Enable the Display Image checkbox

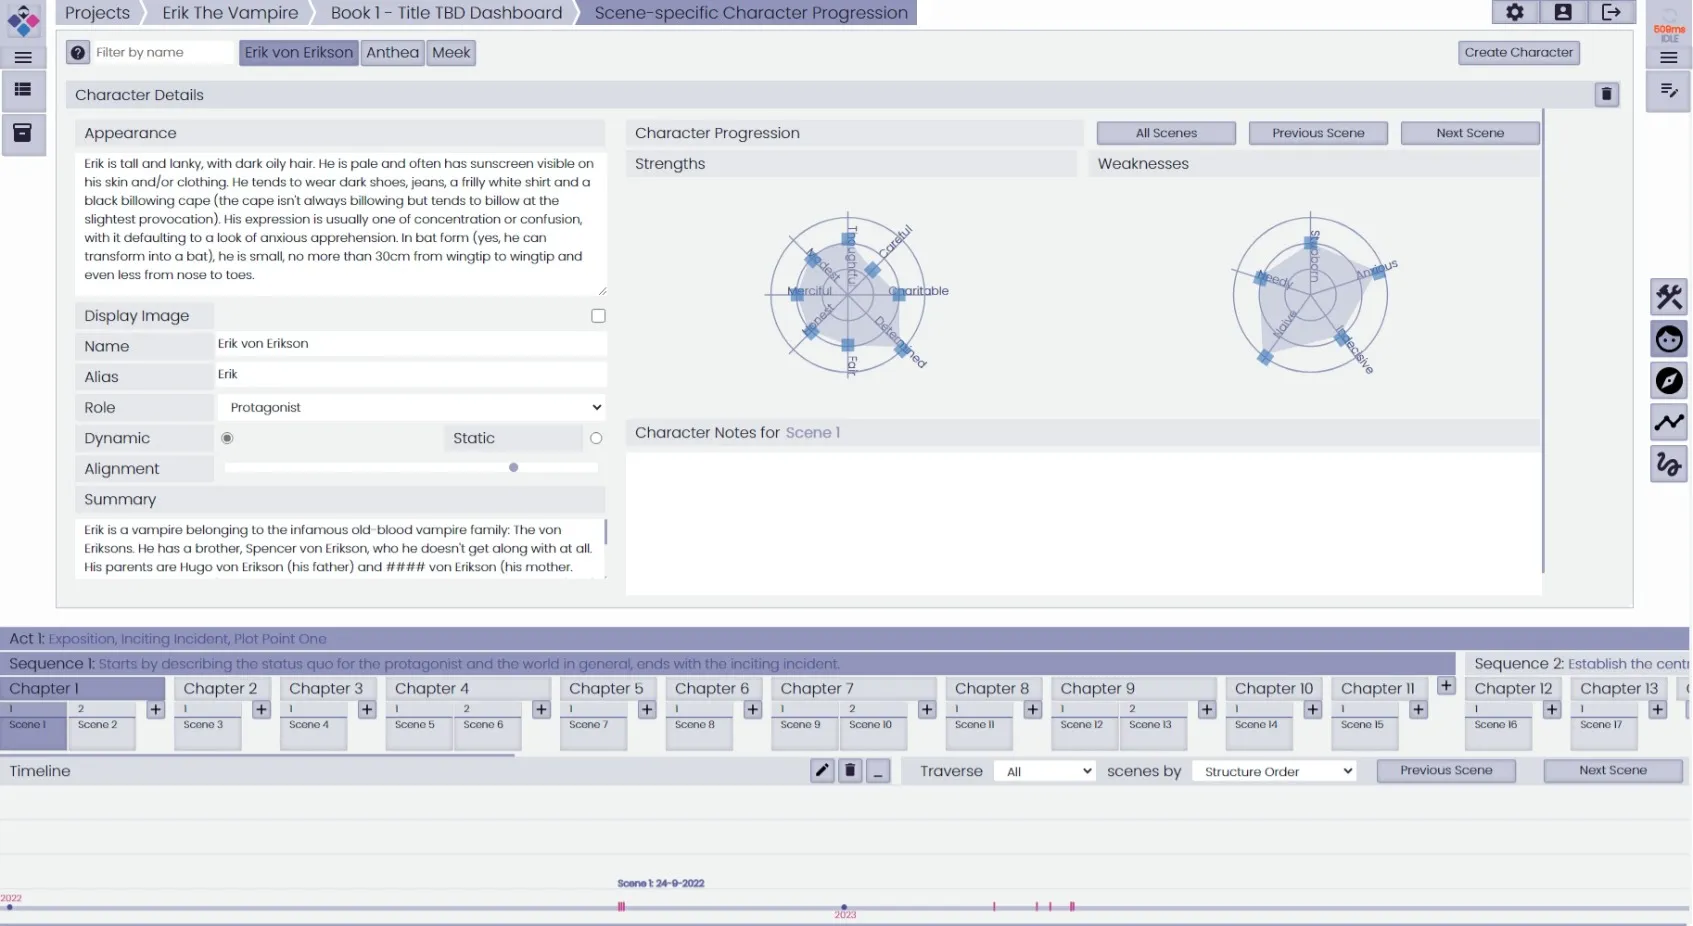[x=598, y=316]
